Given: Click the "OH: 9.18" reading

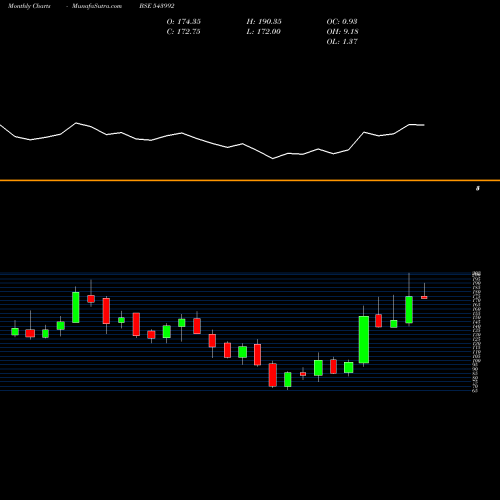Looking at the screenshot, I should point(342,32).
